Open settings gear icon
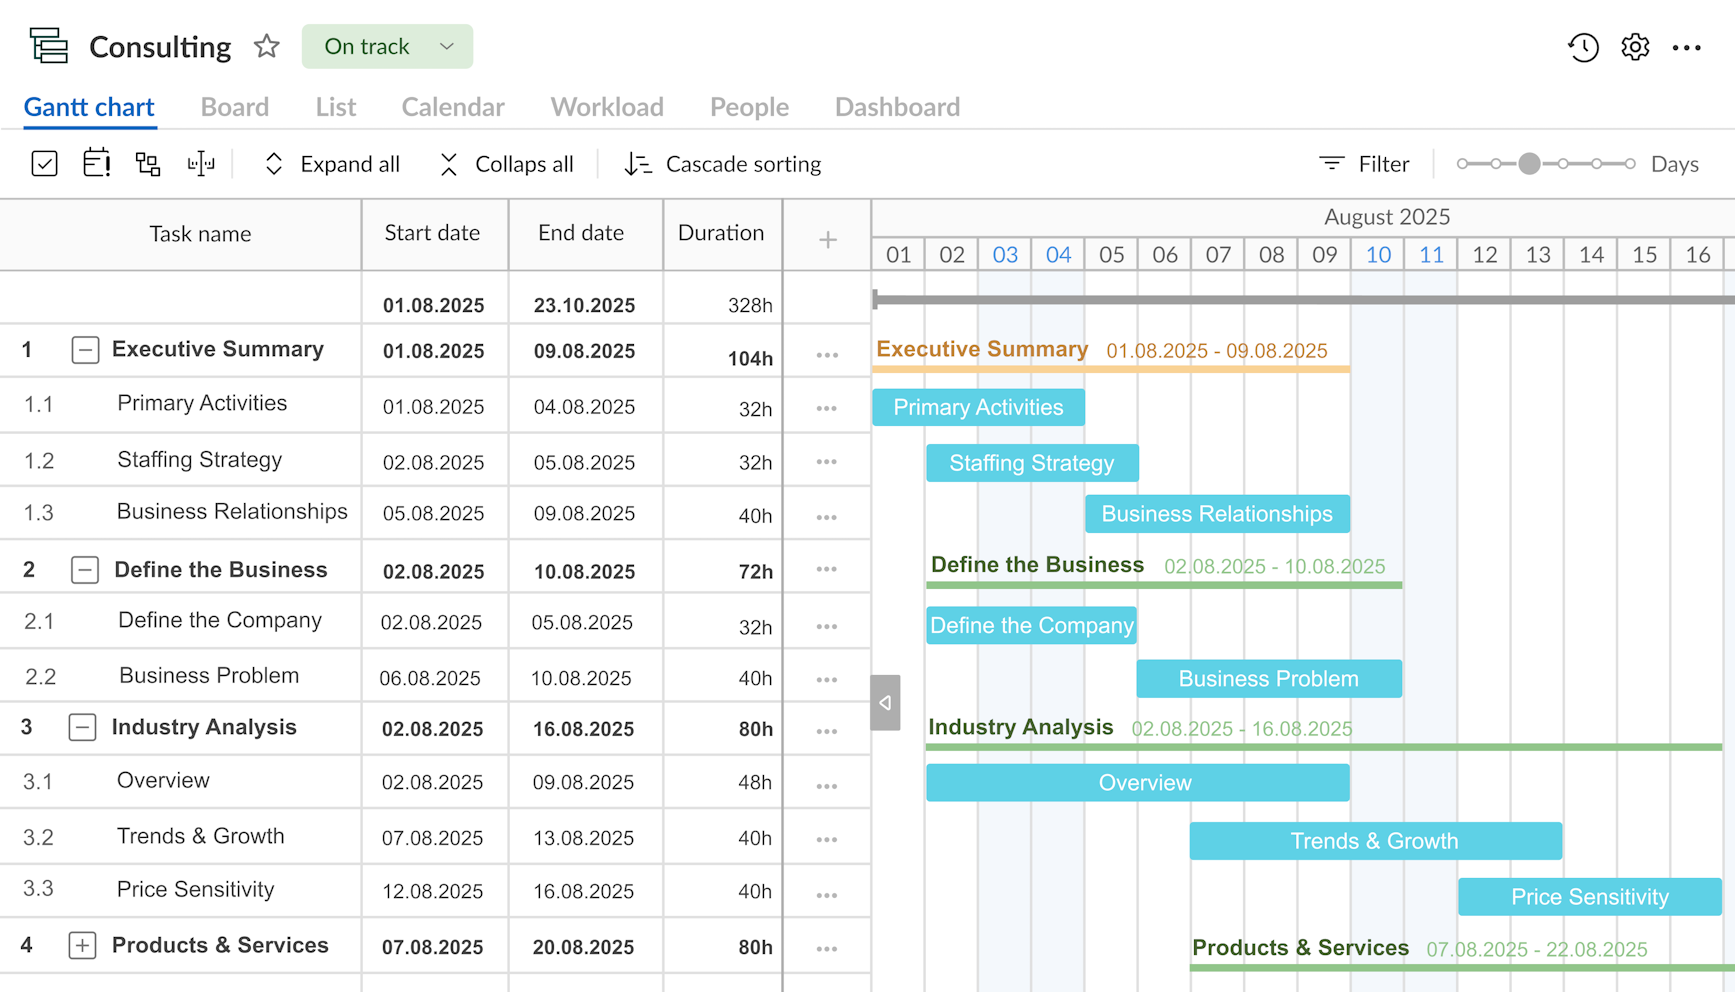 (x=1635, y=47)
